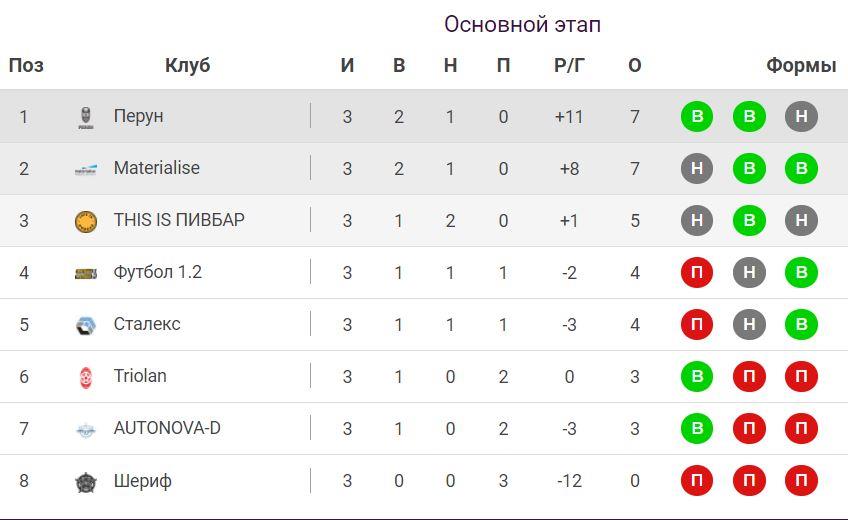This screenshot has height=520, width=848.
Task: Click the AUTONOVA-D club logo icon
Action: click(x=86, y=429)
